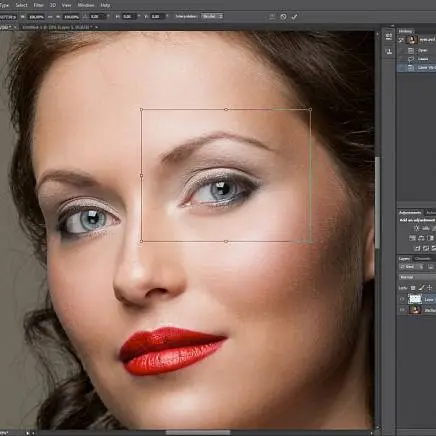Open the layer blend mode Normal dropdown

[x=417, y=277]
